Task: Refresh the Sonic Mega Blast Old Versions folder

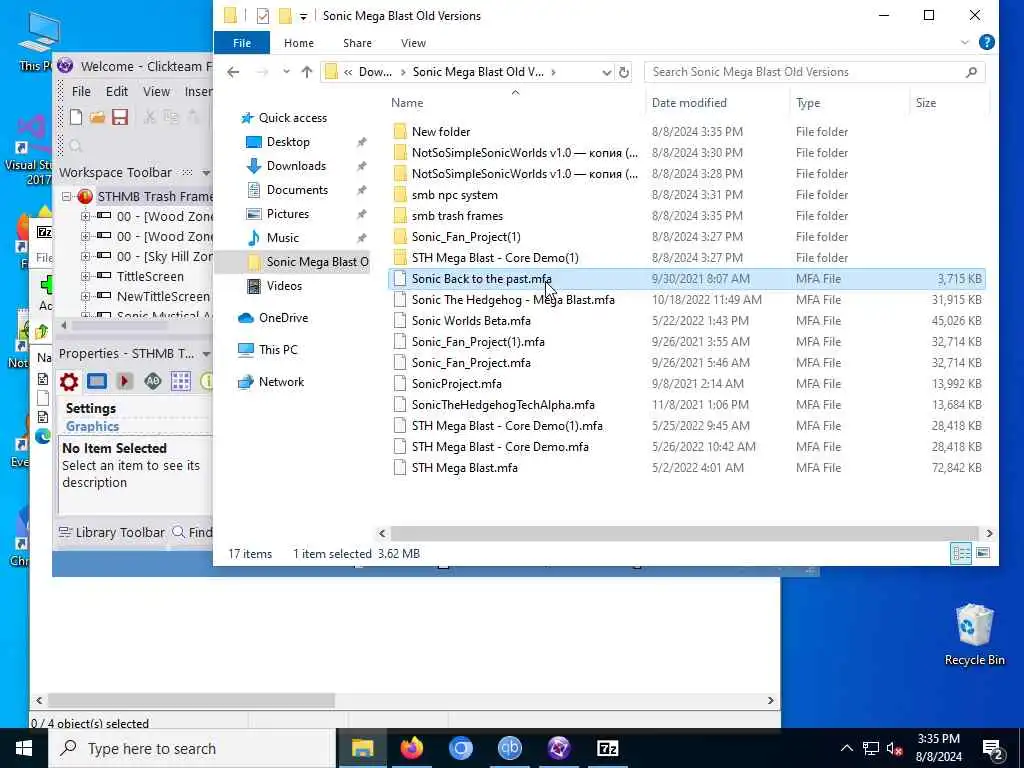Action: click(x=624, y=72)
